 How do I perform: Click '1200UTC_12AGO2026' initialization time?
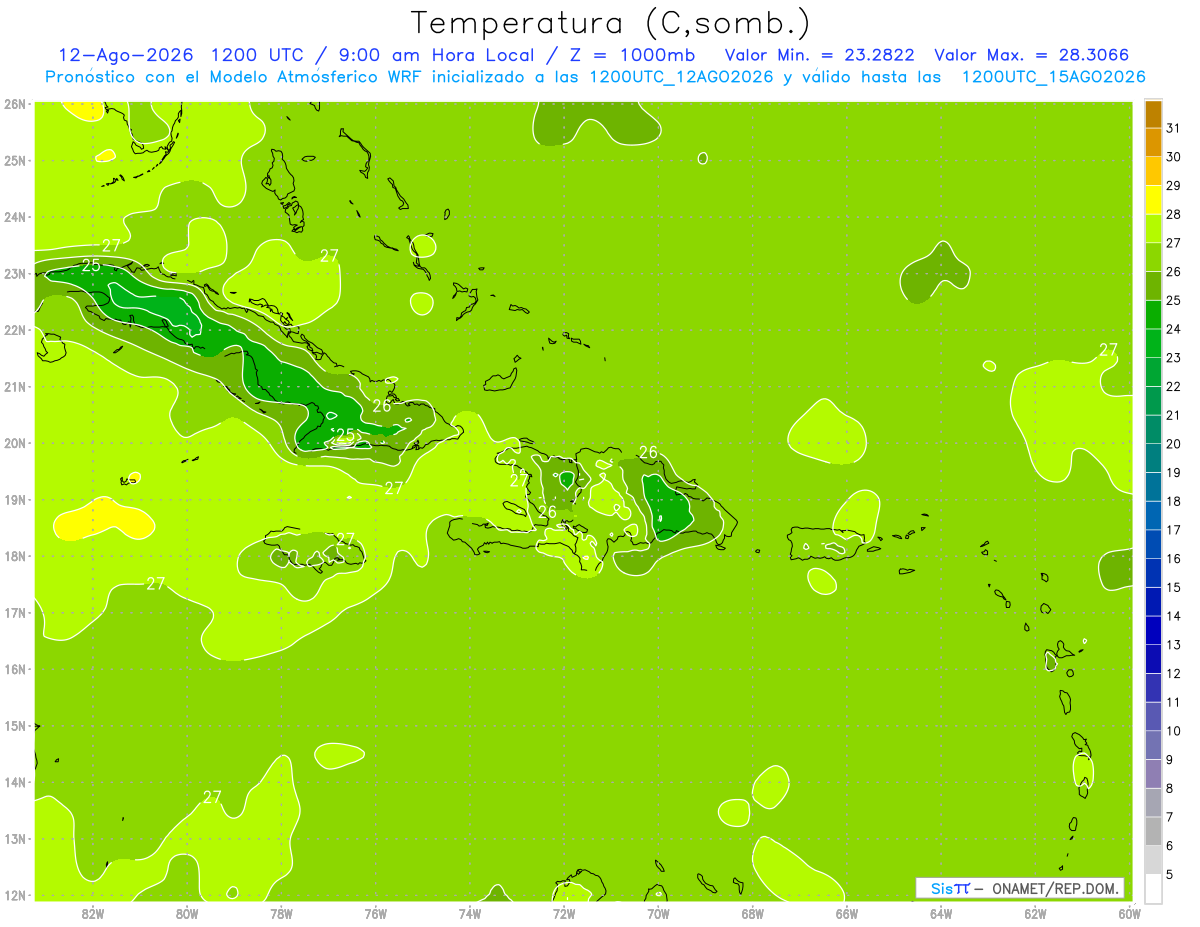coord(681,77)
